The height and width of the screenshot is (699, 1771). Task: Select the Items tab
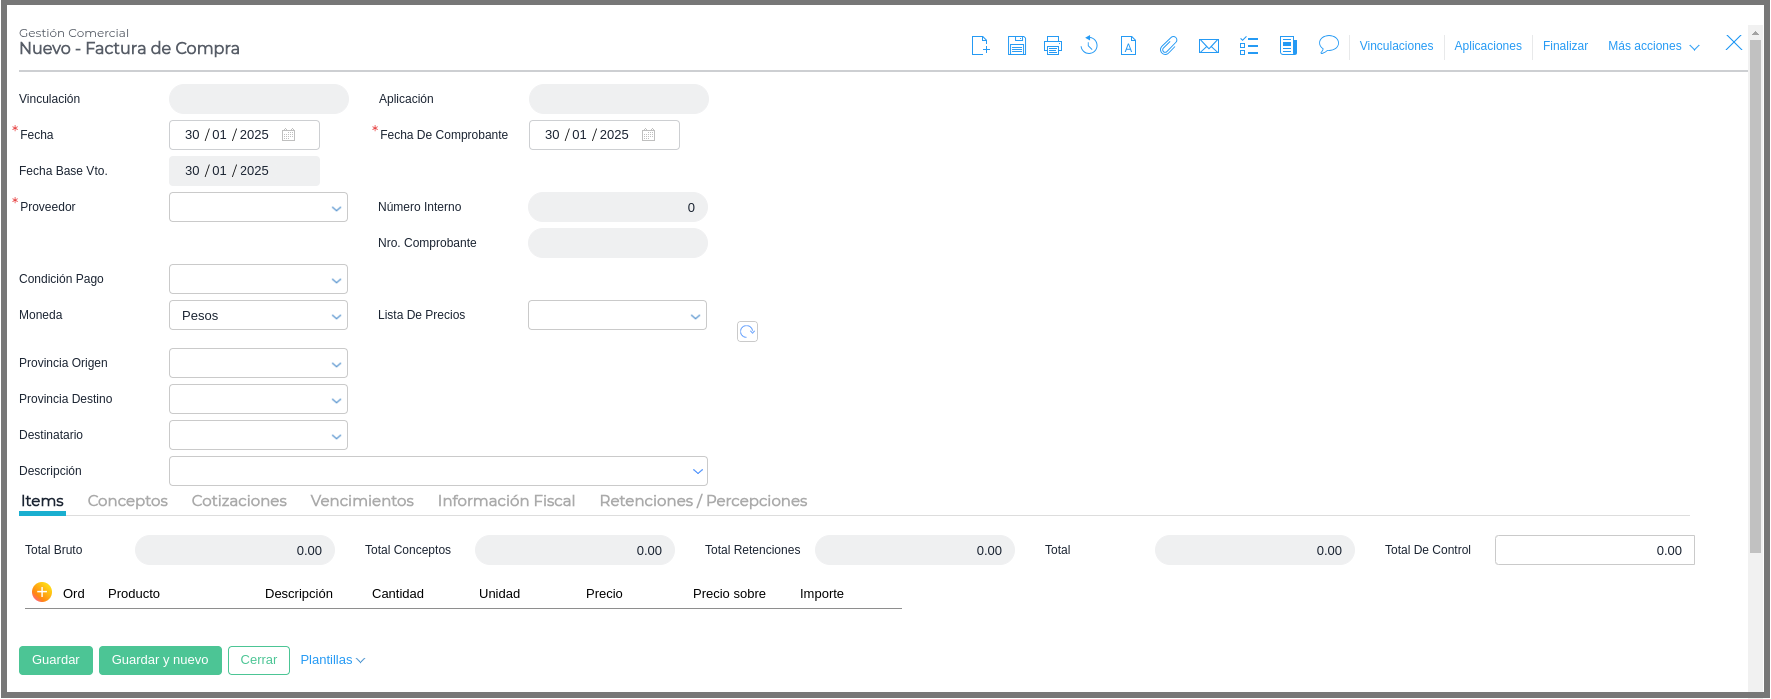42,501
